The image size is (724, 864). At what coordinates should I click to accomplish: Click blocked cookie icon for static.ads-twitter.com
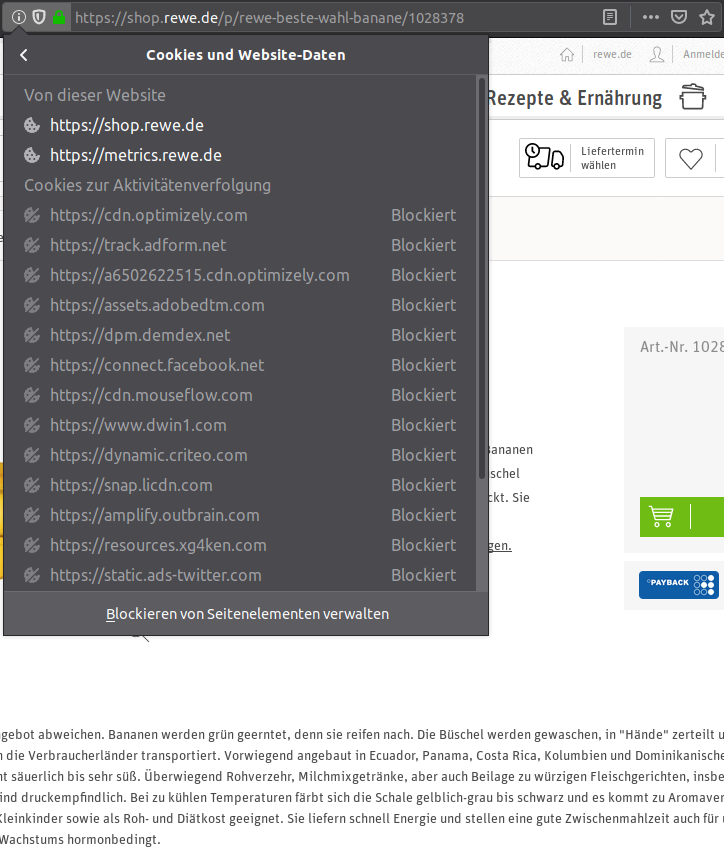pyautogui.click(x=32, y=575)
